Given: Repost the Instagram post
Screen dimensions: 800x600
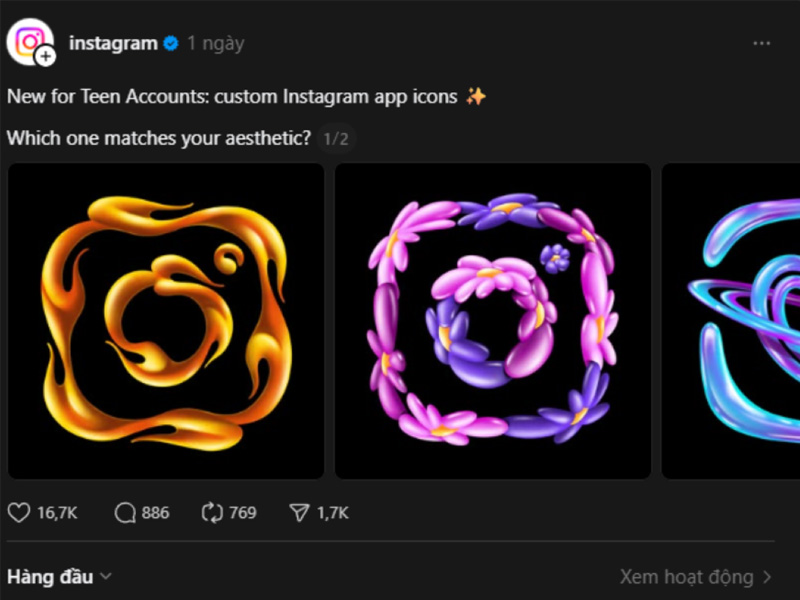Looking at the screenshot, I should coord(211,512).
